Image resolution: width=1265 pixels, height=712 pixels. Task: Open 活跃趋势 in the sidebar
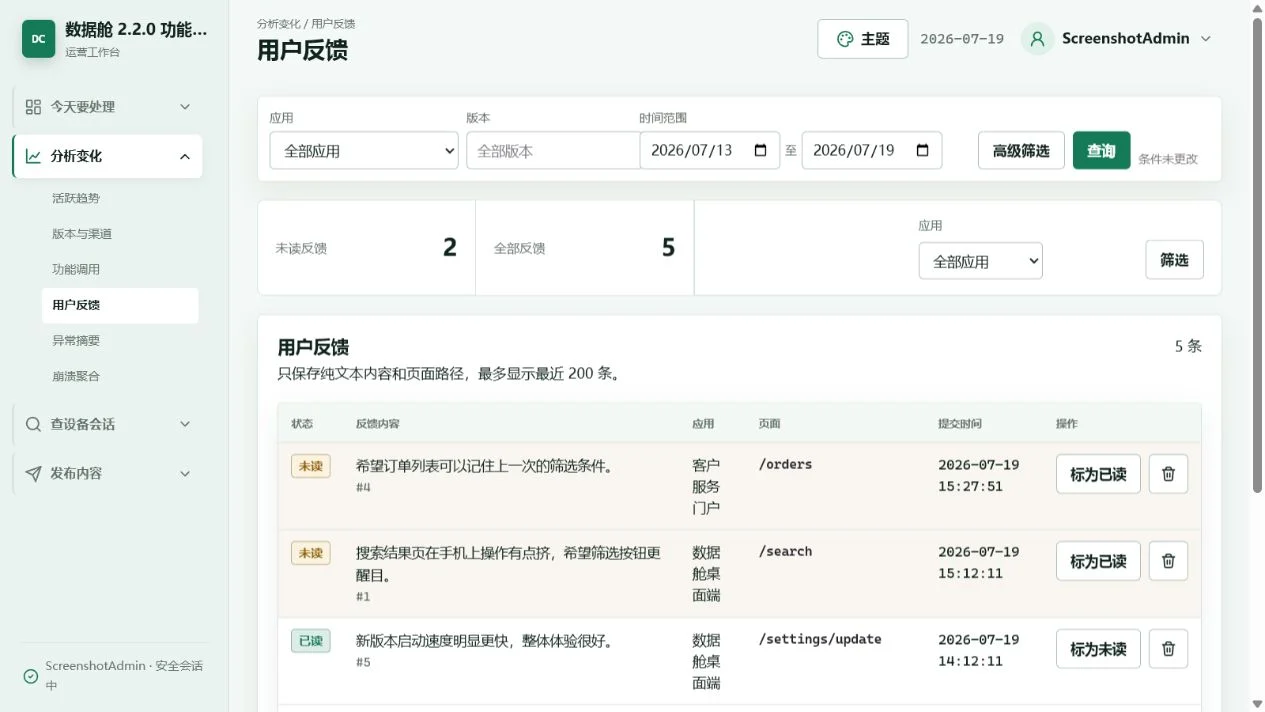point(120,198)
